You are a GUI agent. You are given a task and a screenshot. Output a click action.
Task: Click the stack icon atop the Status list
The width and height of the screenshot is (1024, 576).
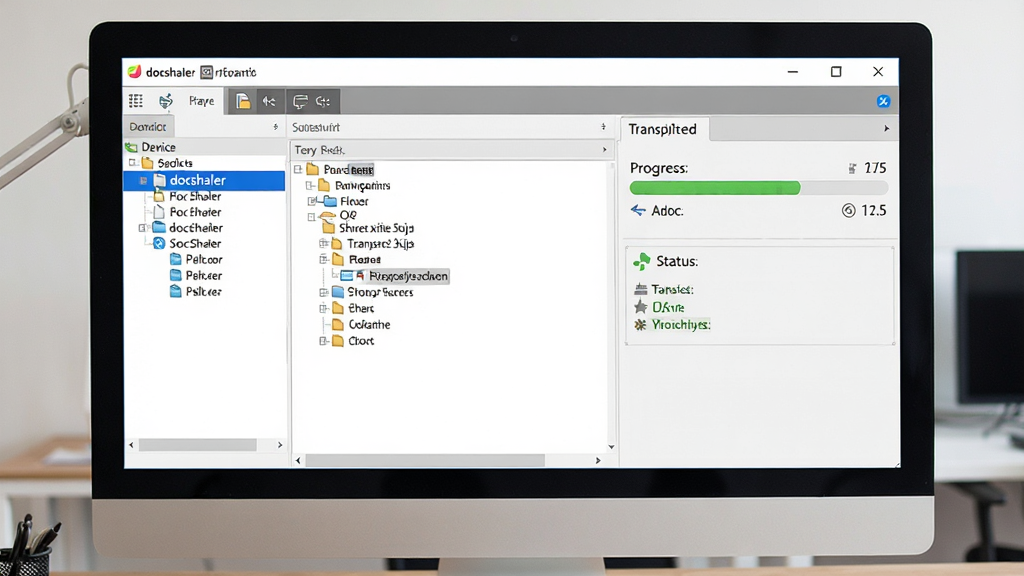click(641, 289)
